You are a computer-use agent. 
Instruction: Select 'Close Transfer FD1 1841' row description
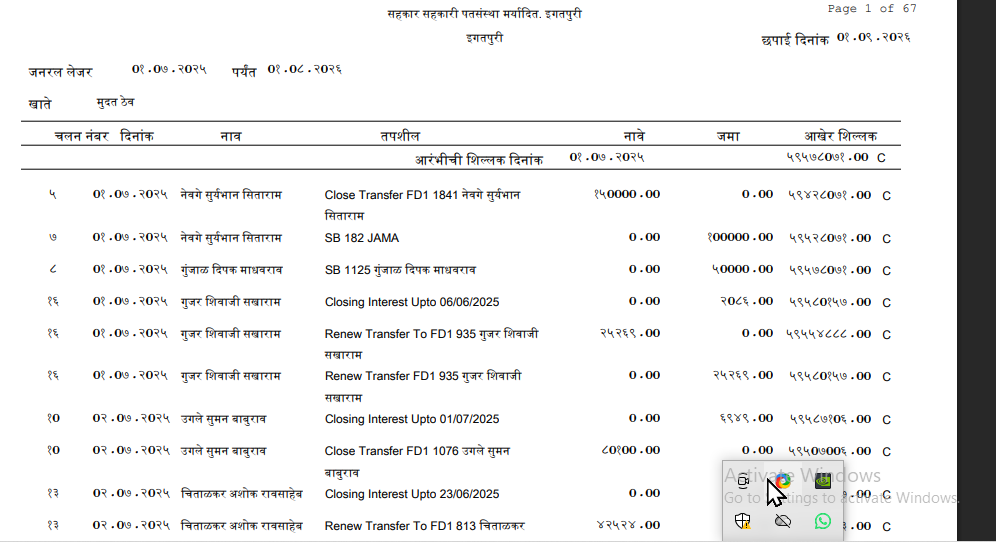click(422, 205)
